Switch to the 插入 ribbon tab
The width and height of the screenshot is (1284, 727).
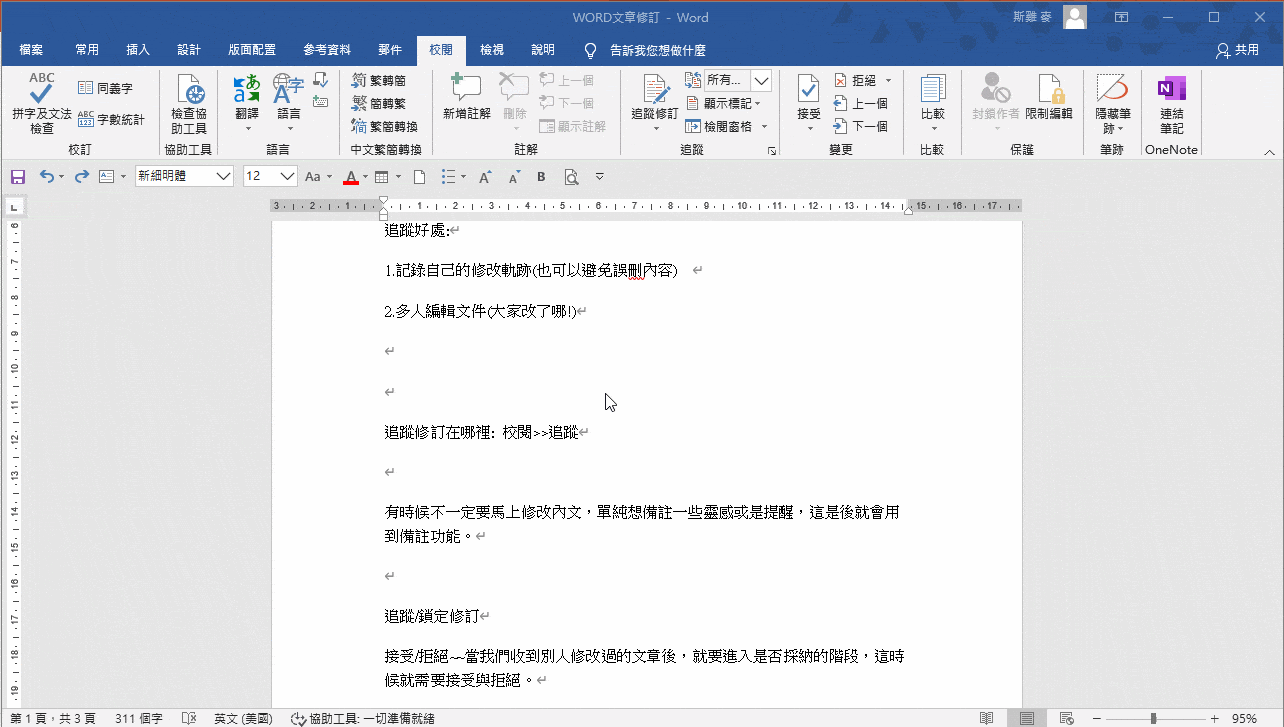coord(138,50)
